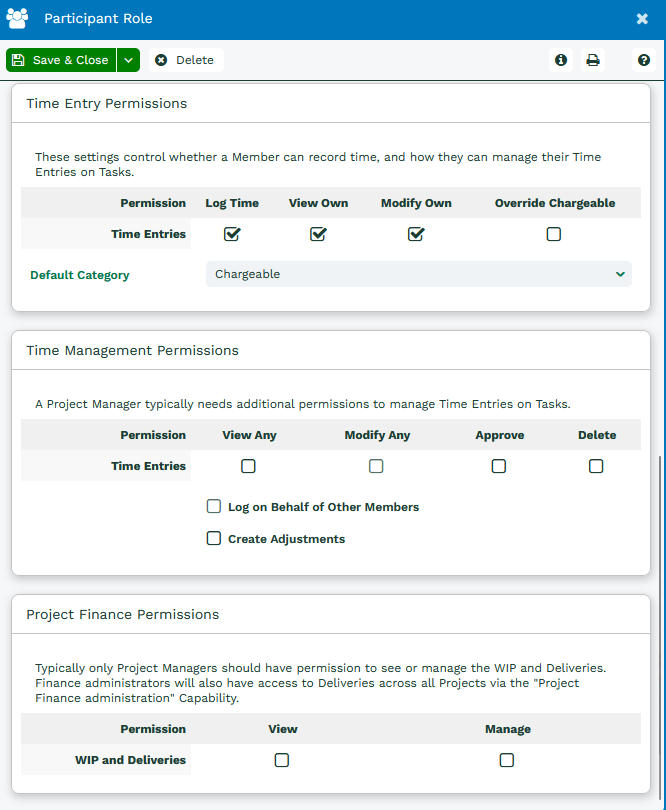Check the Create Adjustments checkbox

pyautogui.click(x=214, y=539)
